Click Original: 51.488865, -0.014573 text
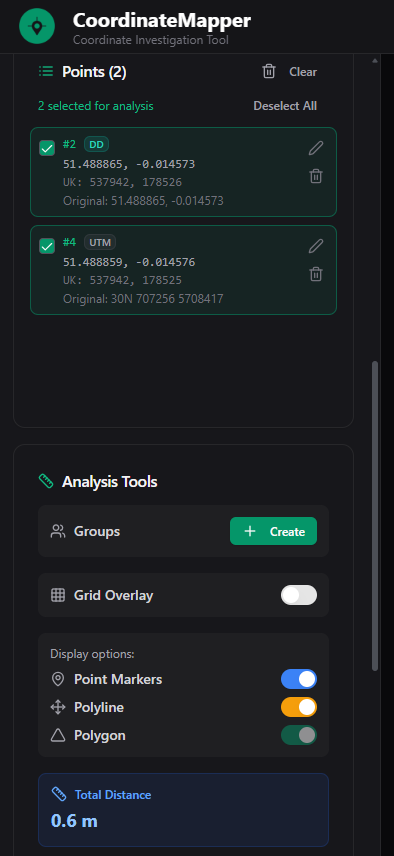Screen dimensions: 394x856 coord(144,200)
